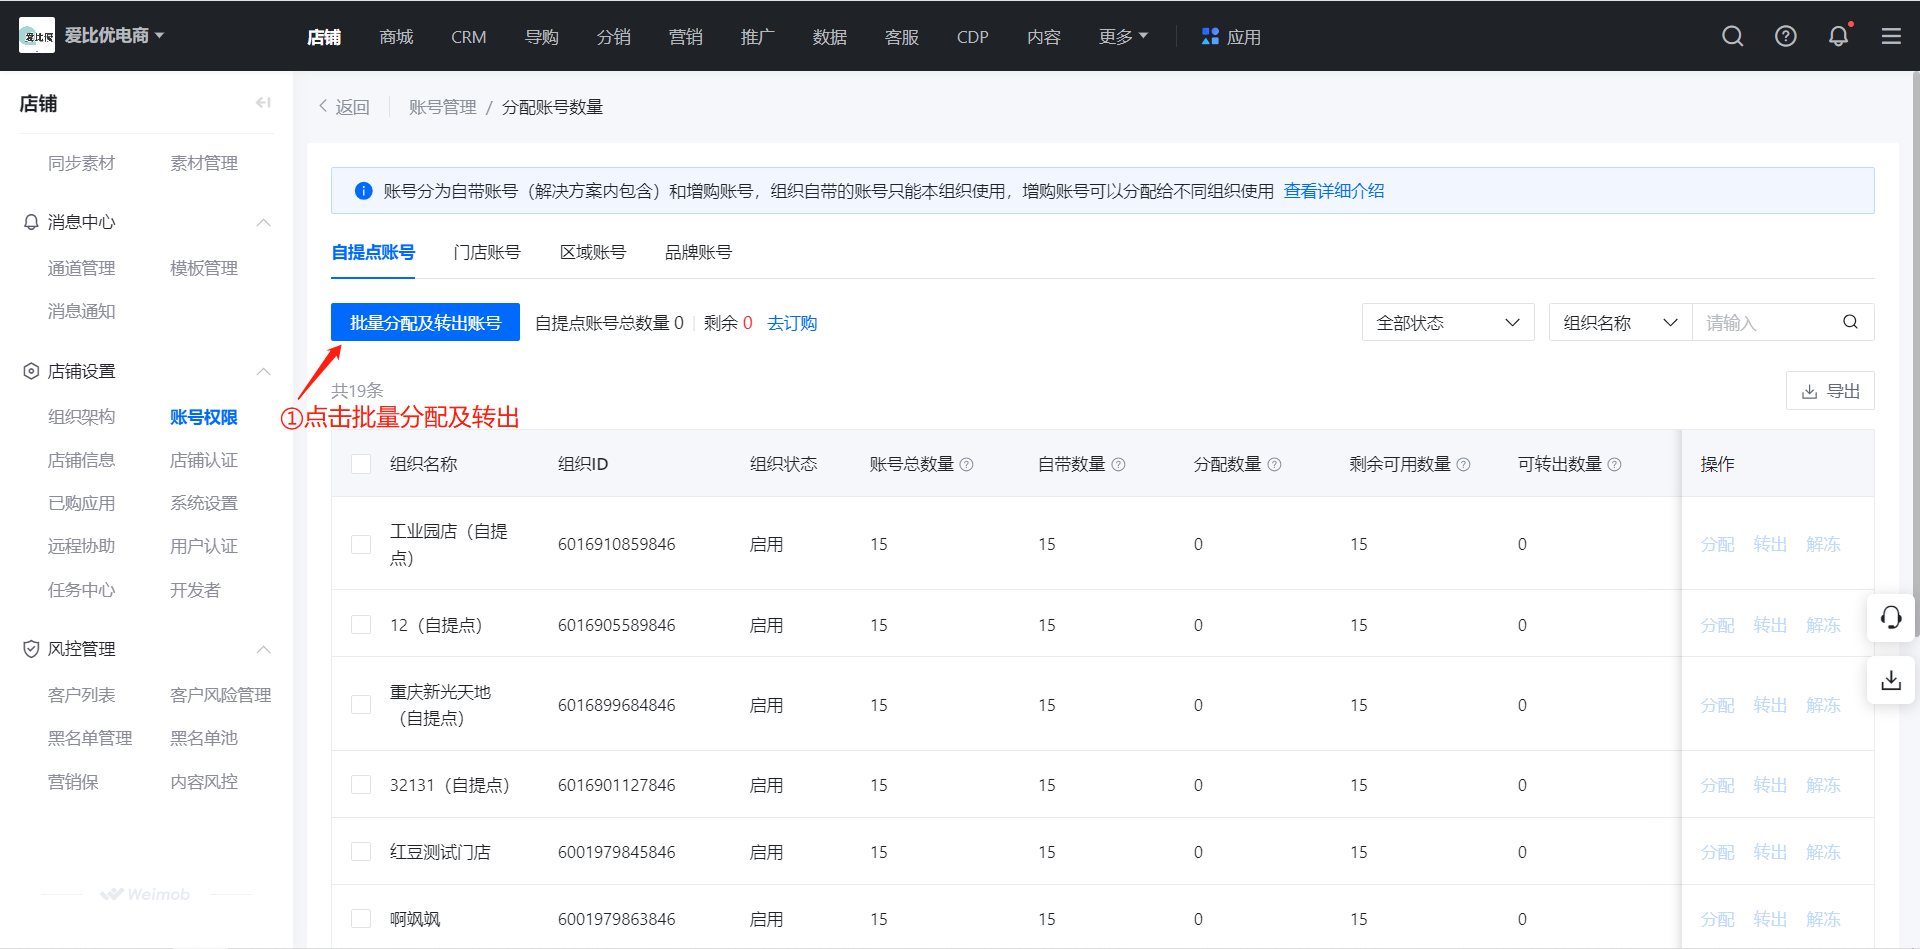
Task: Switch to the 区域账号 tab
Action: (593, 252)
